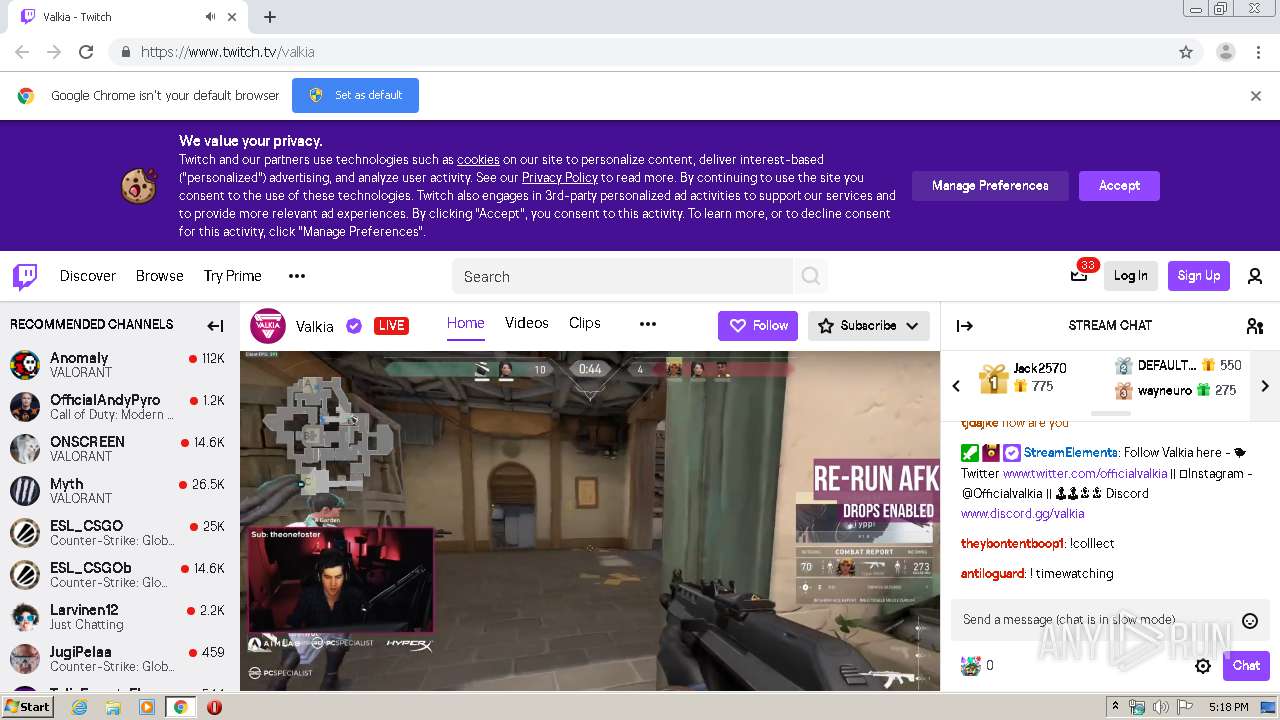This screenshot has width=1280, height=720.
Task: Open the top navigation more menu
Action: tap(297, 276)
